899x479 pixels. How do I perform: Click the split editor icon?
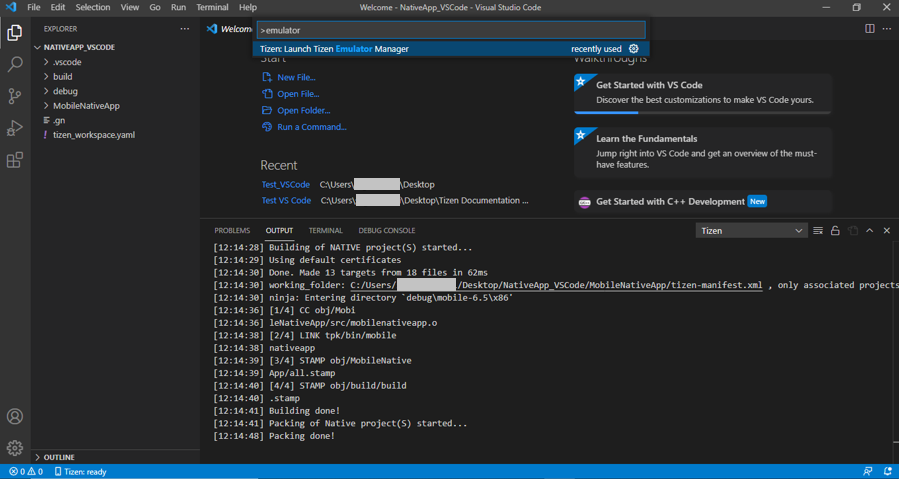[x=869, y=29]
